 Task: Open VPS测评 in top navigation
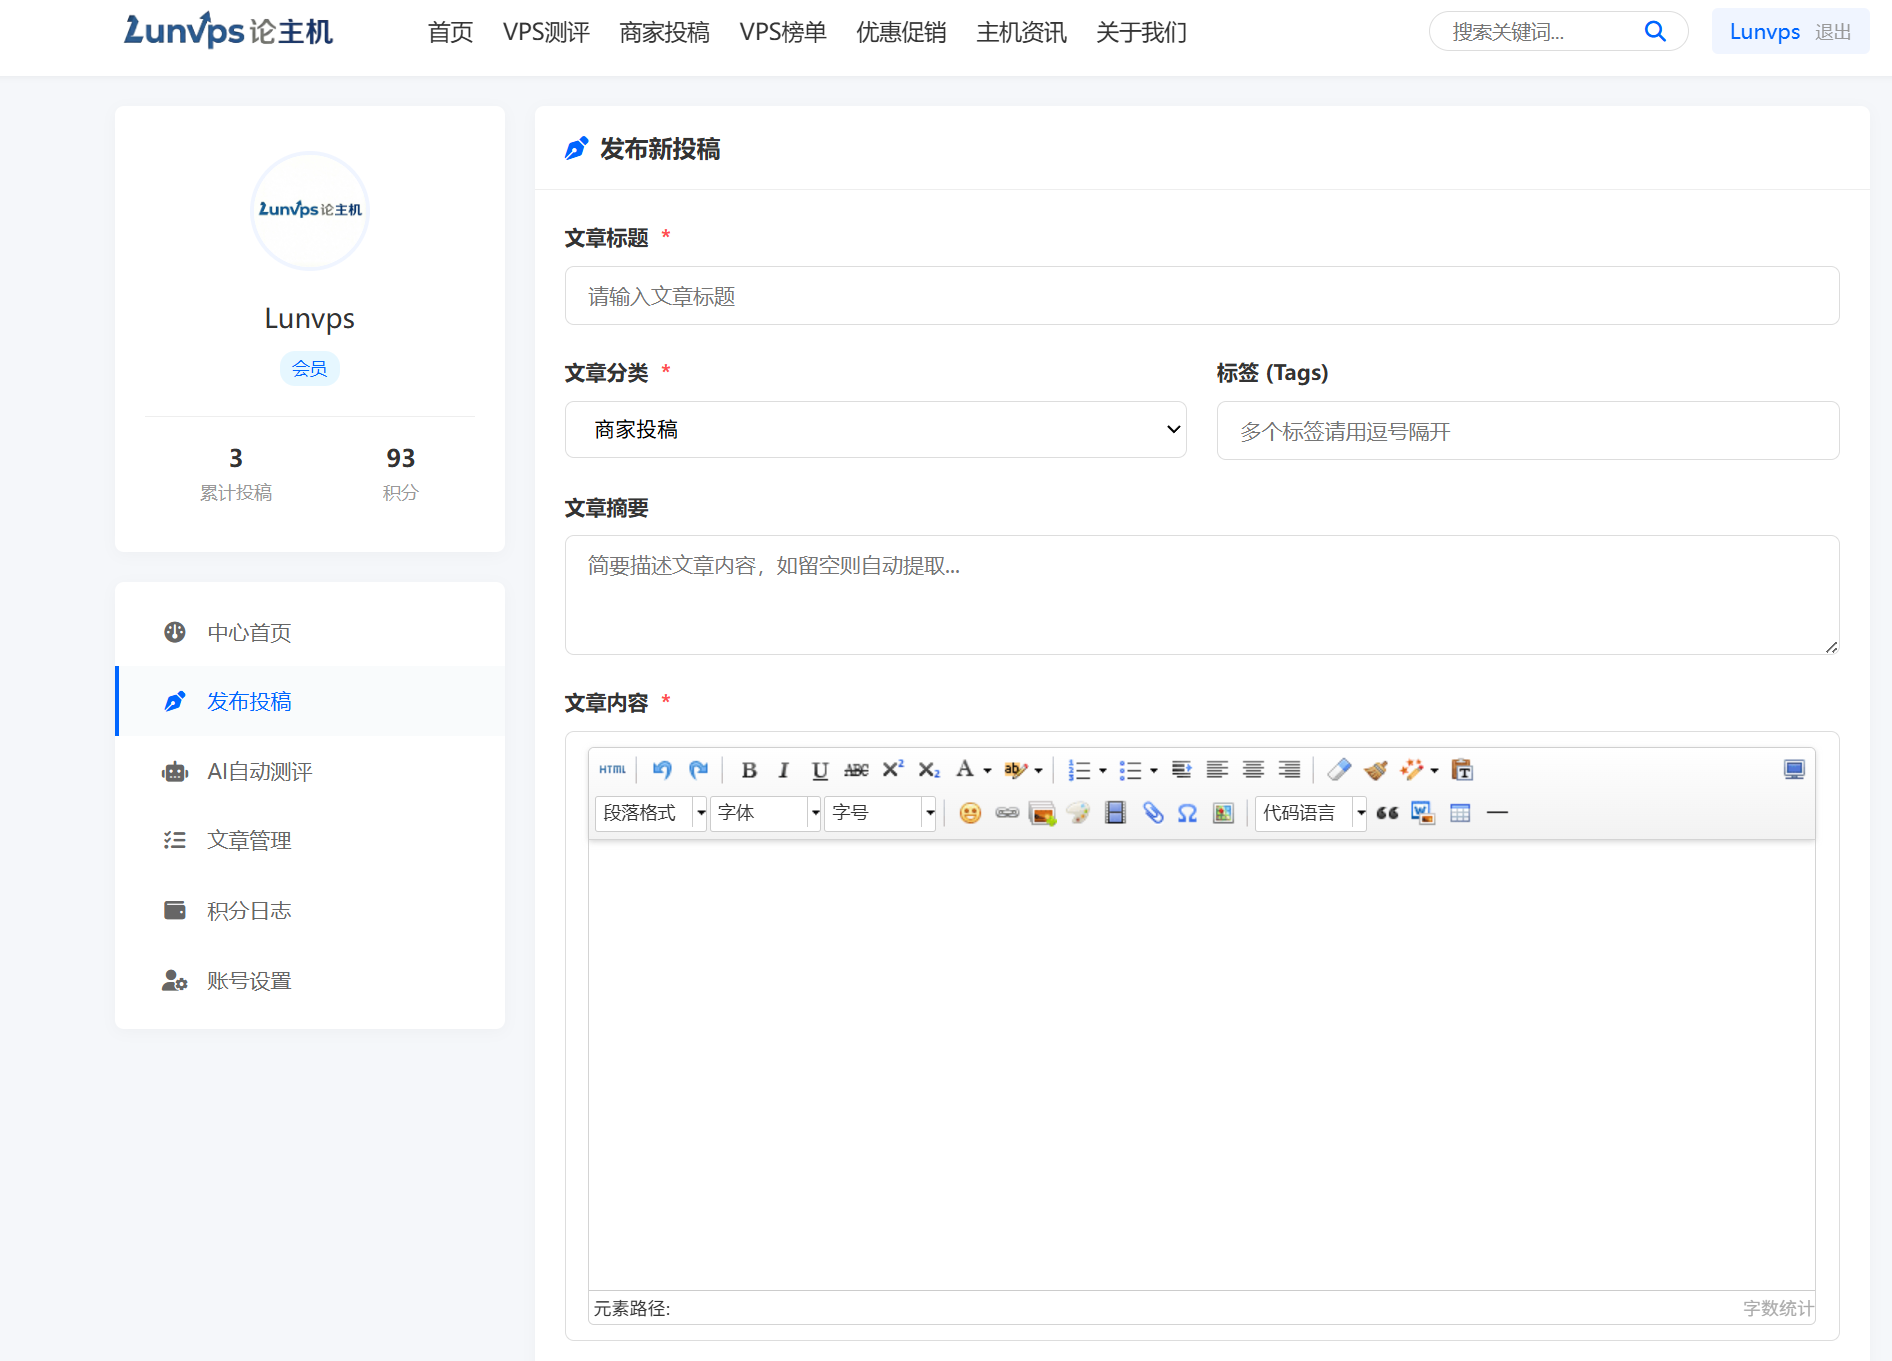[x=546, y=33]
